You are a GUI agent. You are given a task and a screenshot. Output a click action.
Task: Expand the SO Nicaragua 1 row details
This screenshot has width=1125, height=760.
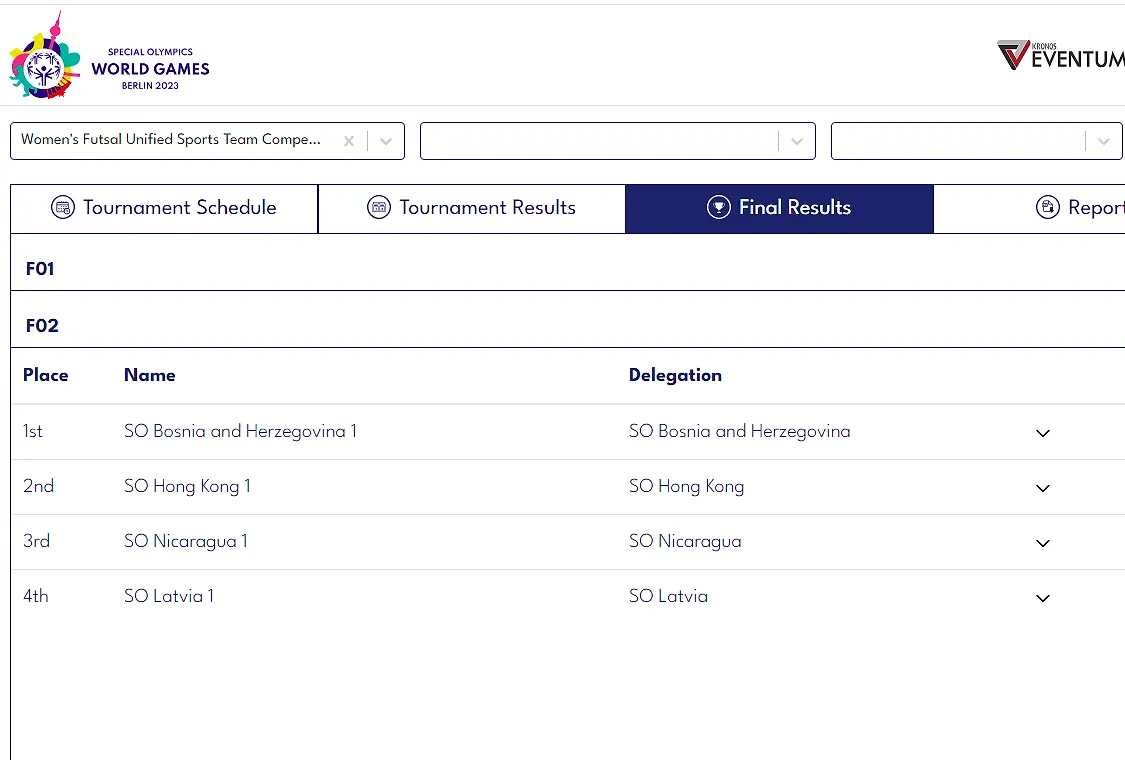(x=1043, y=543)
